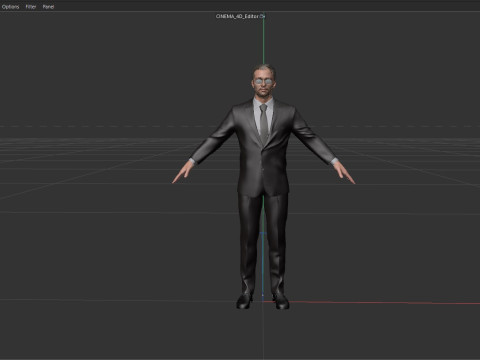Open the Options menu

coord(10,7)
